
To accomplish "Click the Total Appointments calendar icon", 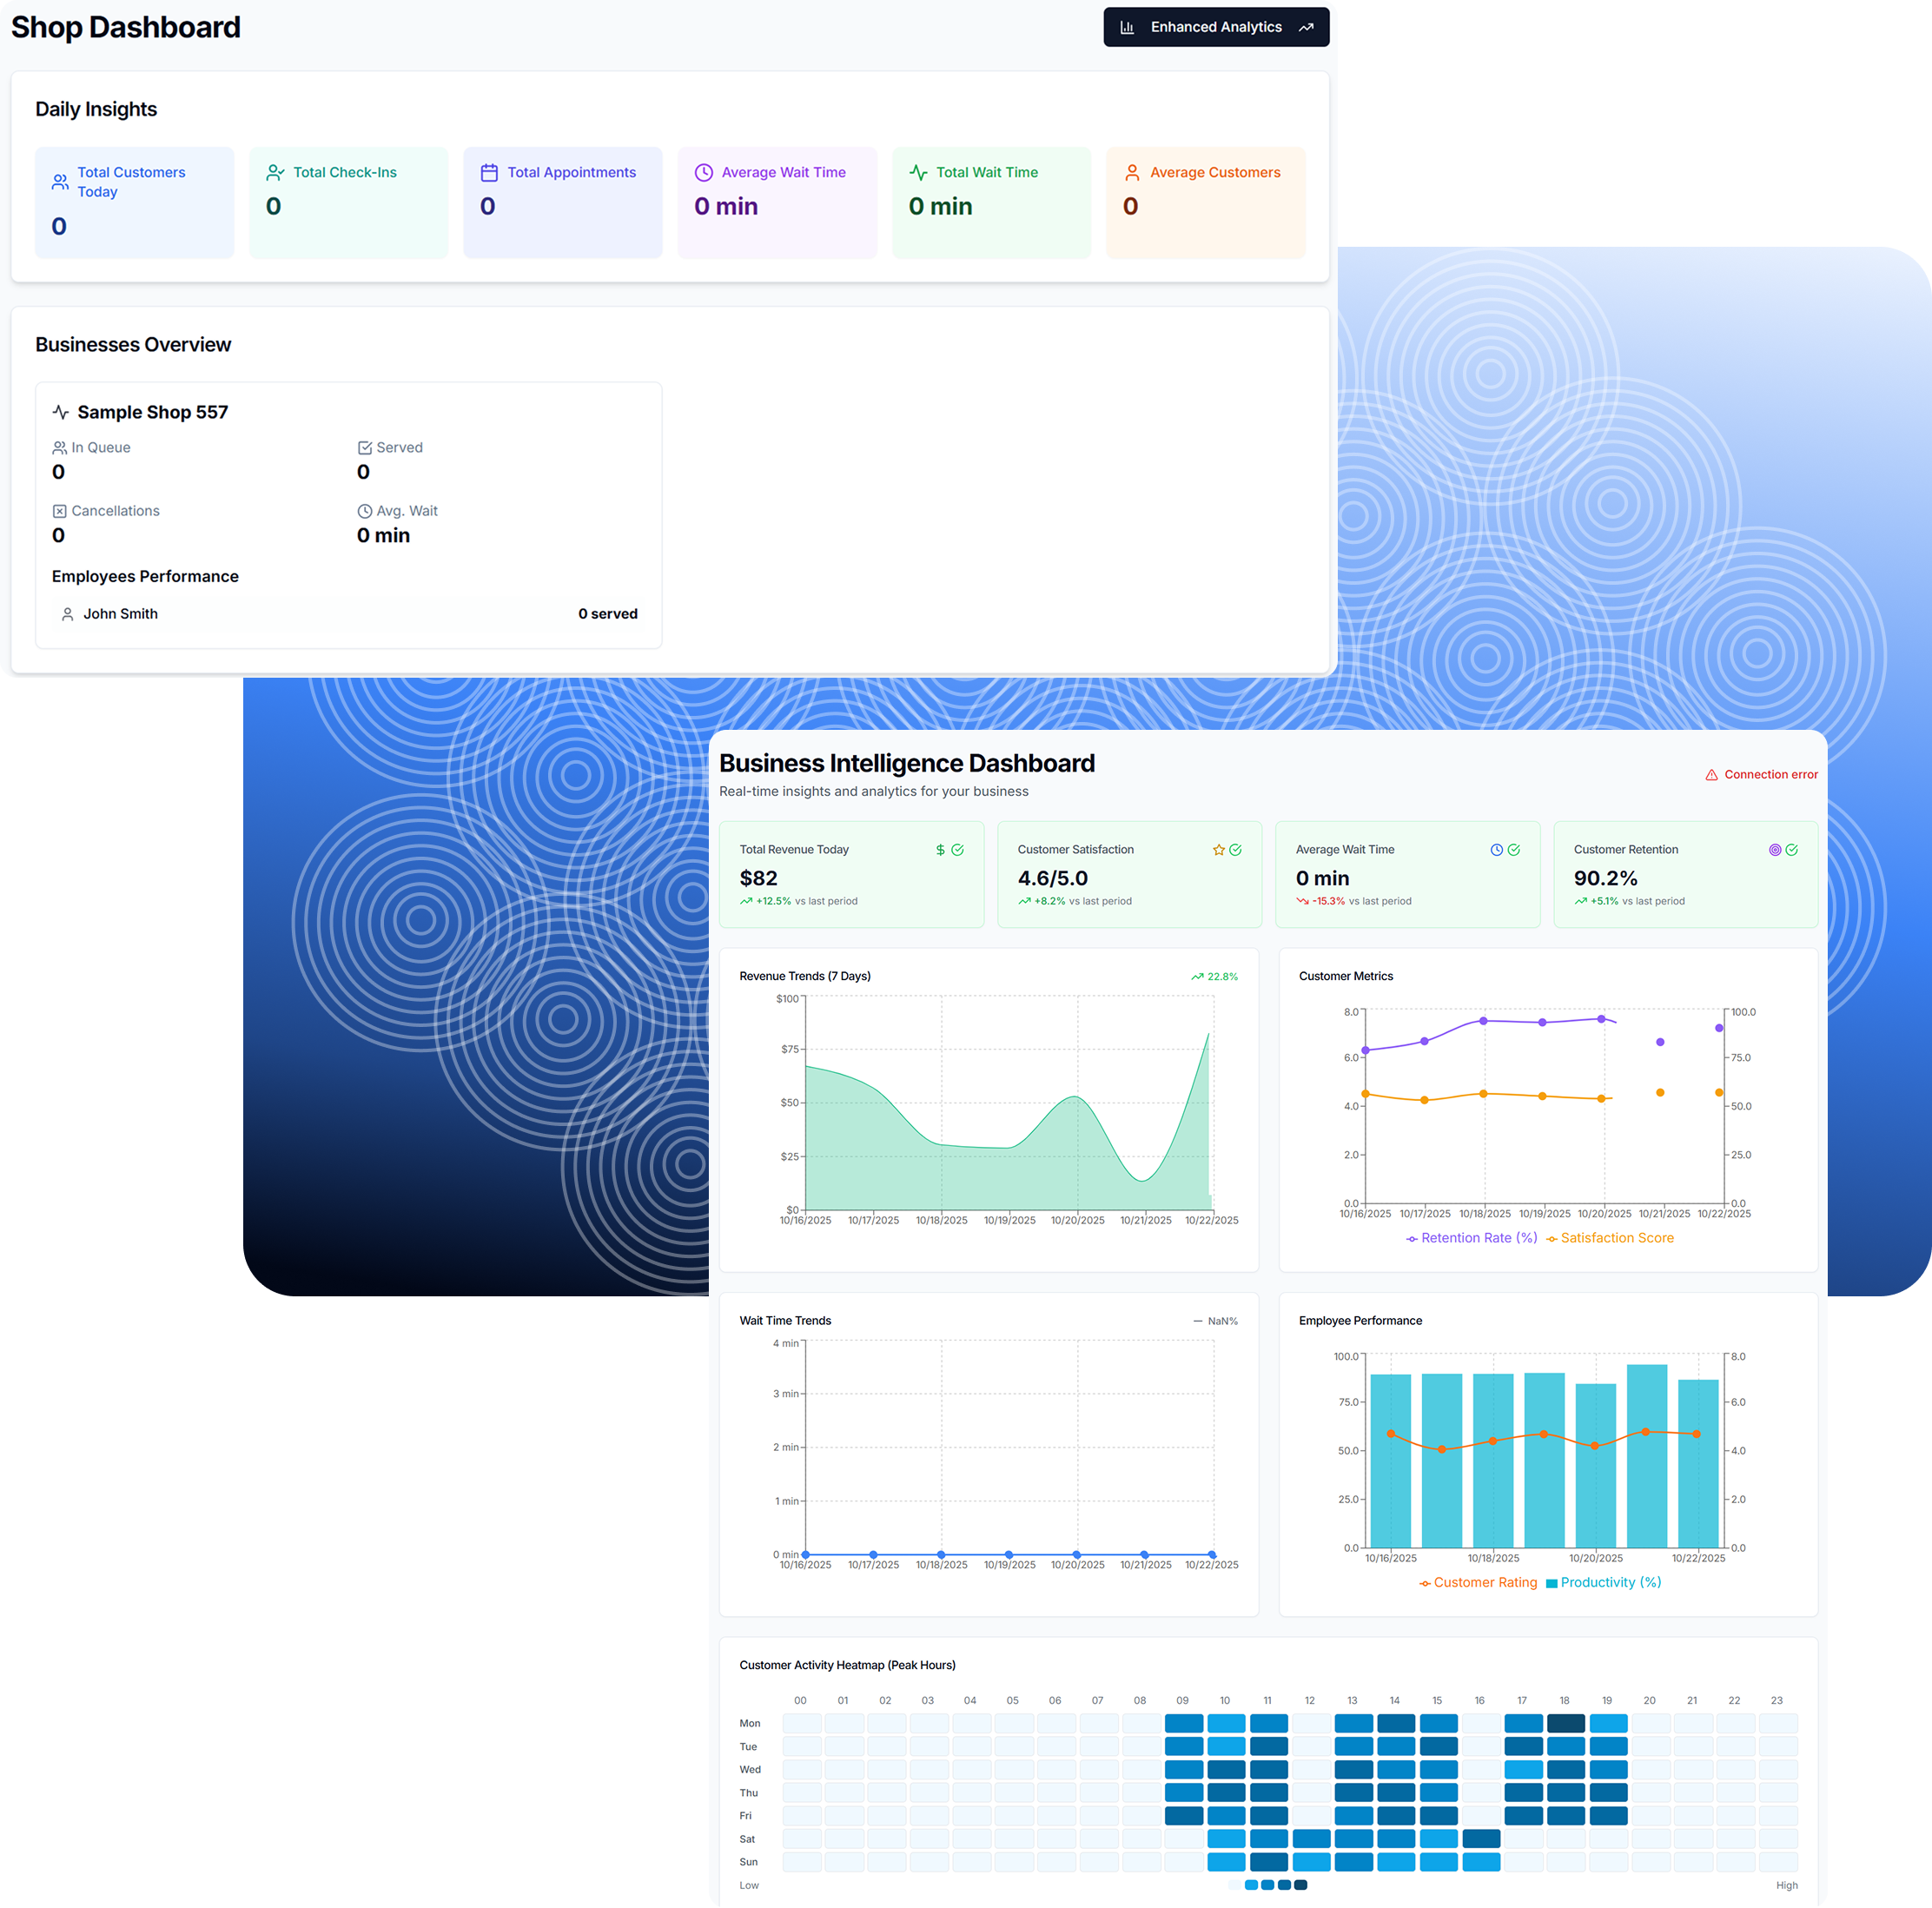I will click(x=489, y=173).
